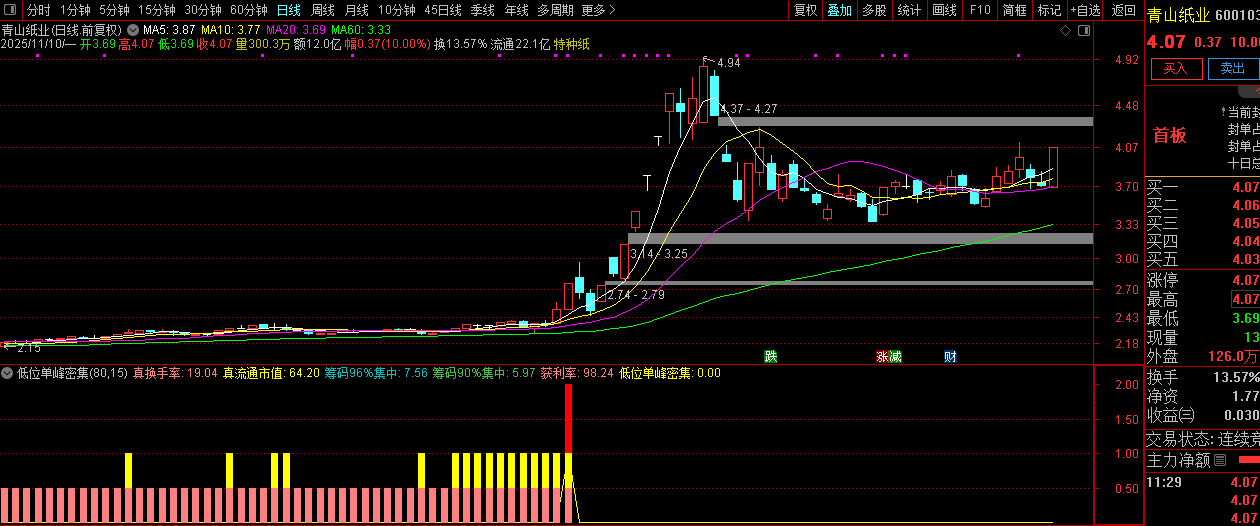
Task: Switch to 60分钟 period
Action: pos(248,10)
